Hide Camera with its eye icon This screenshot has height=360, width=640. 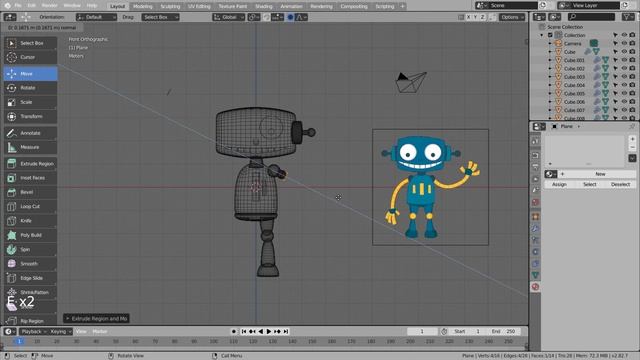pos(624,43)
